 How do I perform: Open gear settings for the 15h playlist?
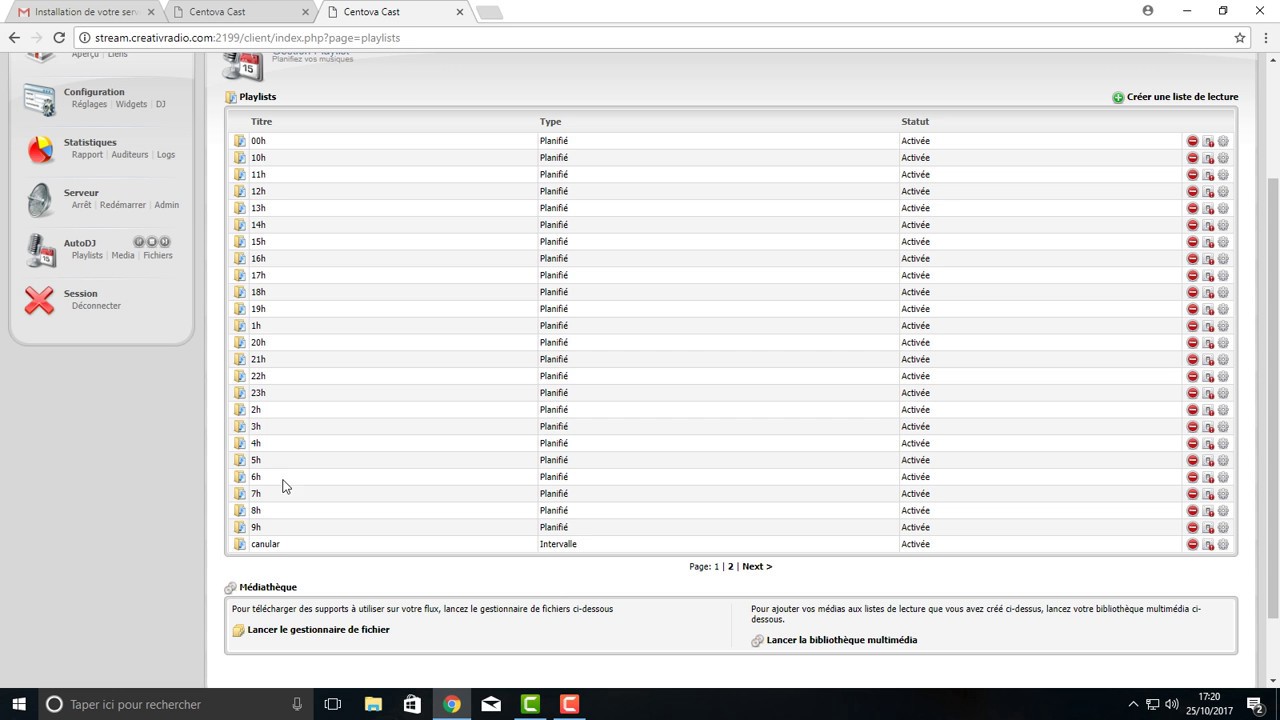pyautogui.click(x=1222, y=242)
